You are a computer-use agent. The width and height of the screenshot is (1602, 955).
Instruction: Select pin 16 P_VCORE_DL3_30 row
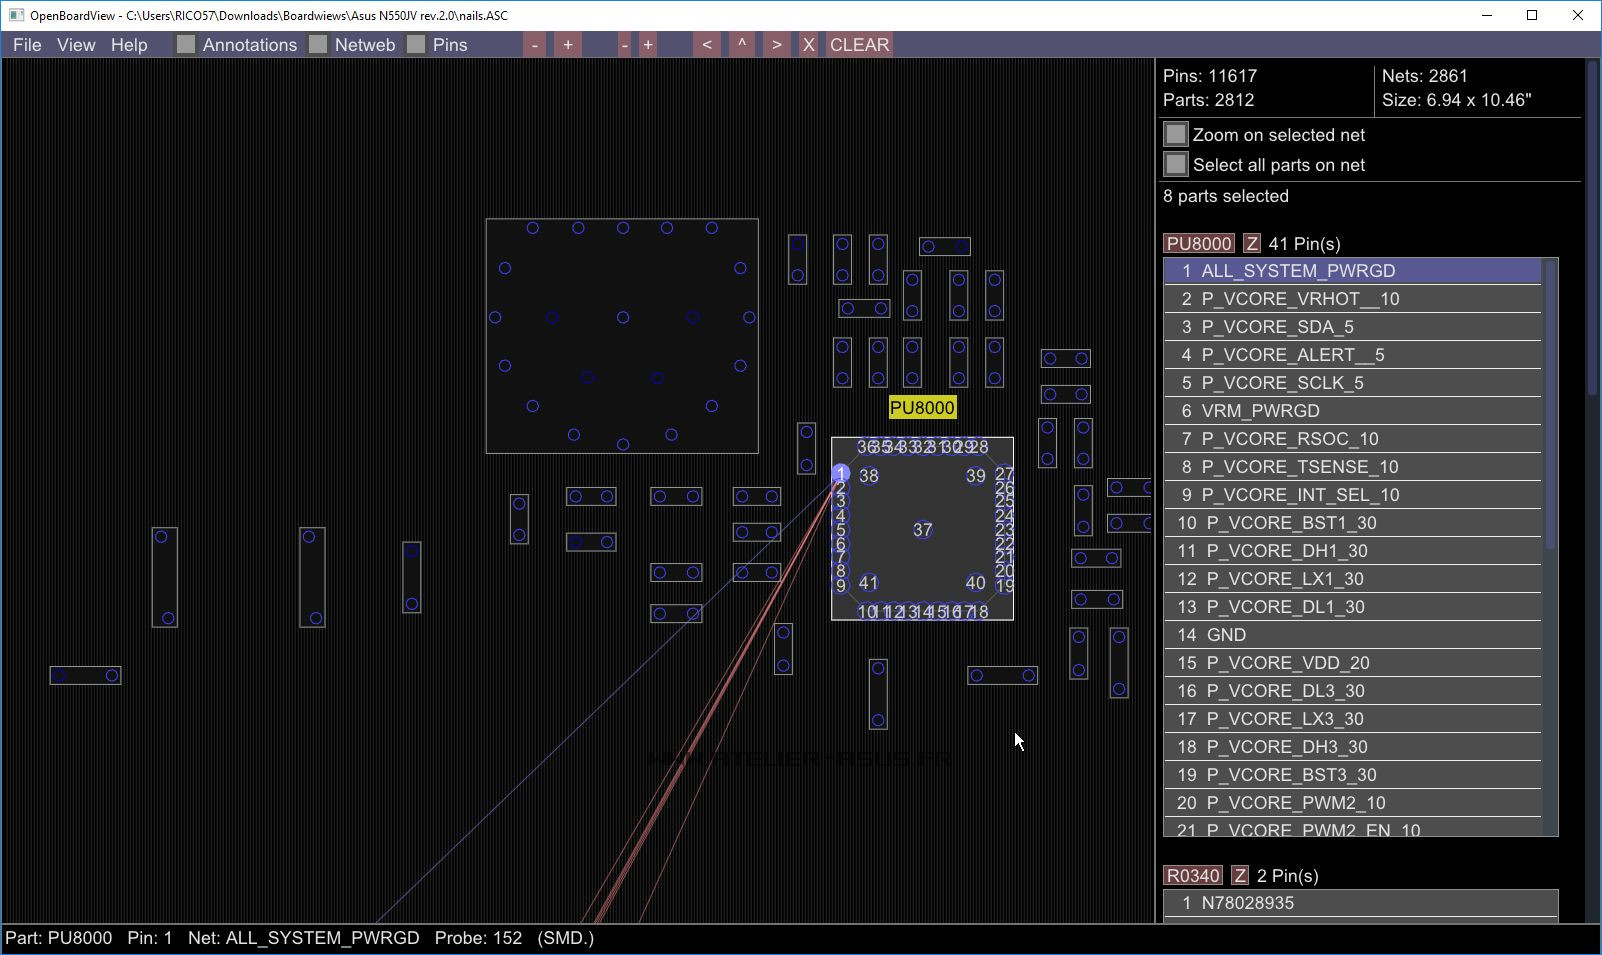coord(1353,691)
